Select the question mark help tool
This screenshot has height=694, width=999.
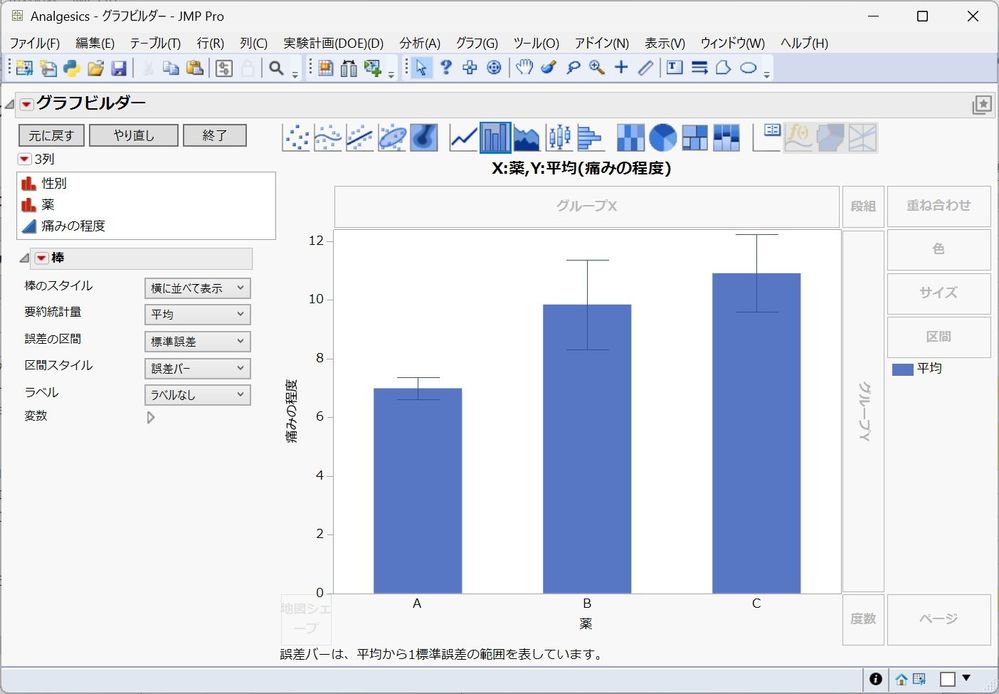[446, 68]
